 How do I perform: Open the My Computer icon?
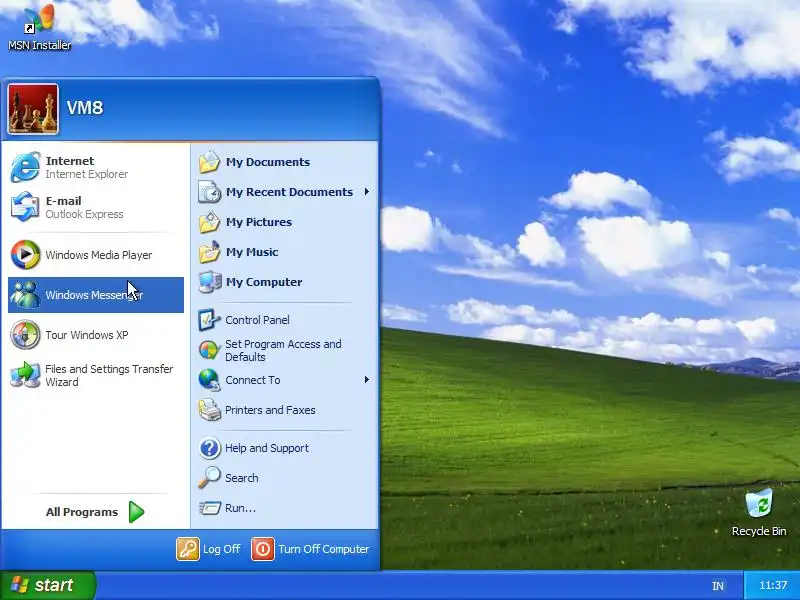209,282
